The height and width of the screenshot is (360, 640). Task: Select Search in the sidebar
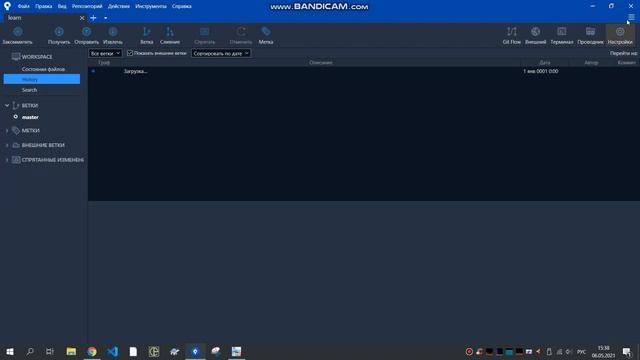pyautogui.click(x=29, y=90)
